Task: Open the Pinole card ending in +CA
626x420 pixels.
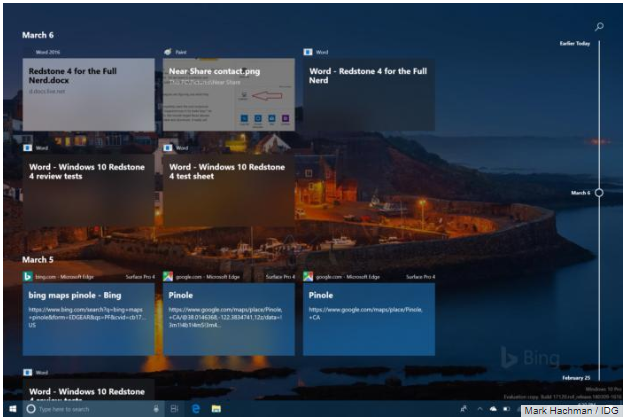Action: tap(369, 319)
